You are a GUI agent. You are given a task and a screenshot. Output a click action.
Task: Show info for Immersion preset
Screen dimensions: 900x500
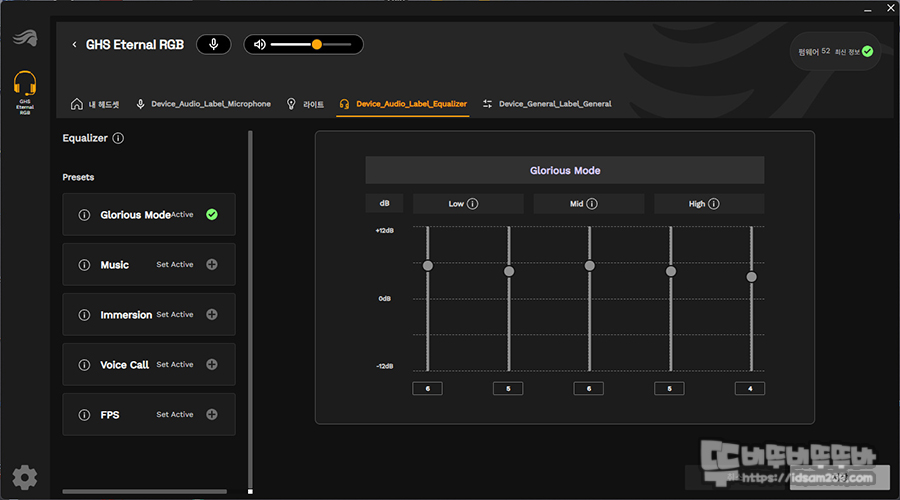(x=84, y=315)
